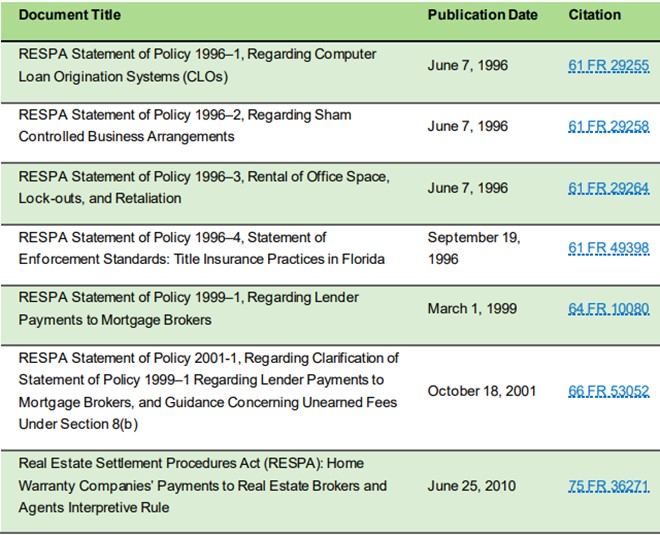Select the Computer Loan Origination Systems title text
Screen dimensions: 660x535
tap(183, 63)
